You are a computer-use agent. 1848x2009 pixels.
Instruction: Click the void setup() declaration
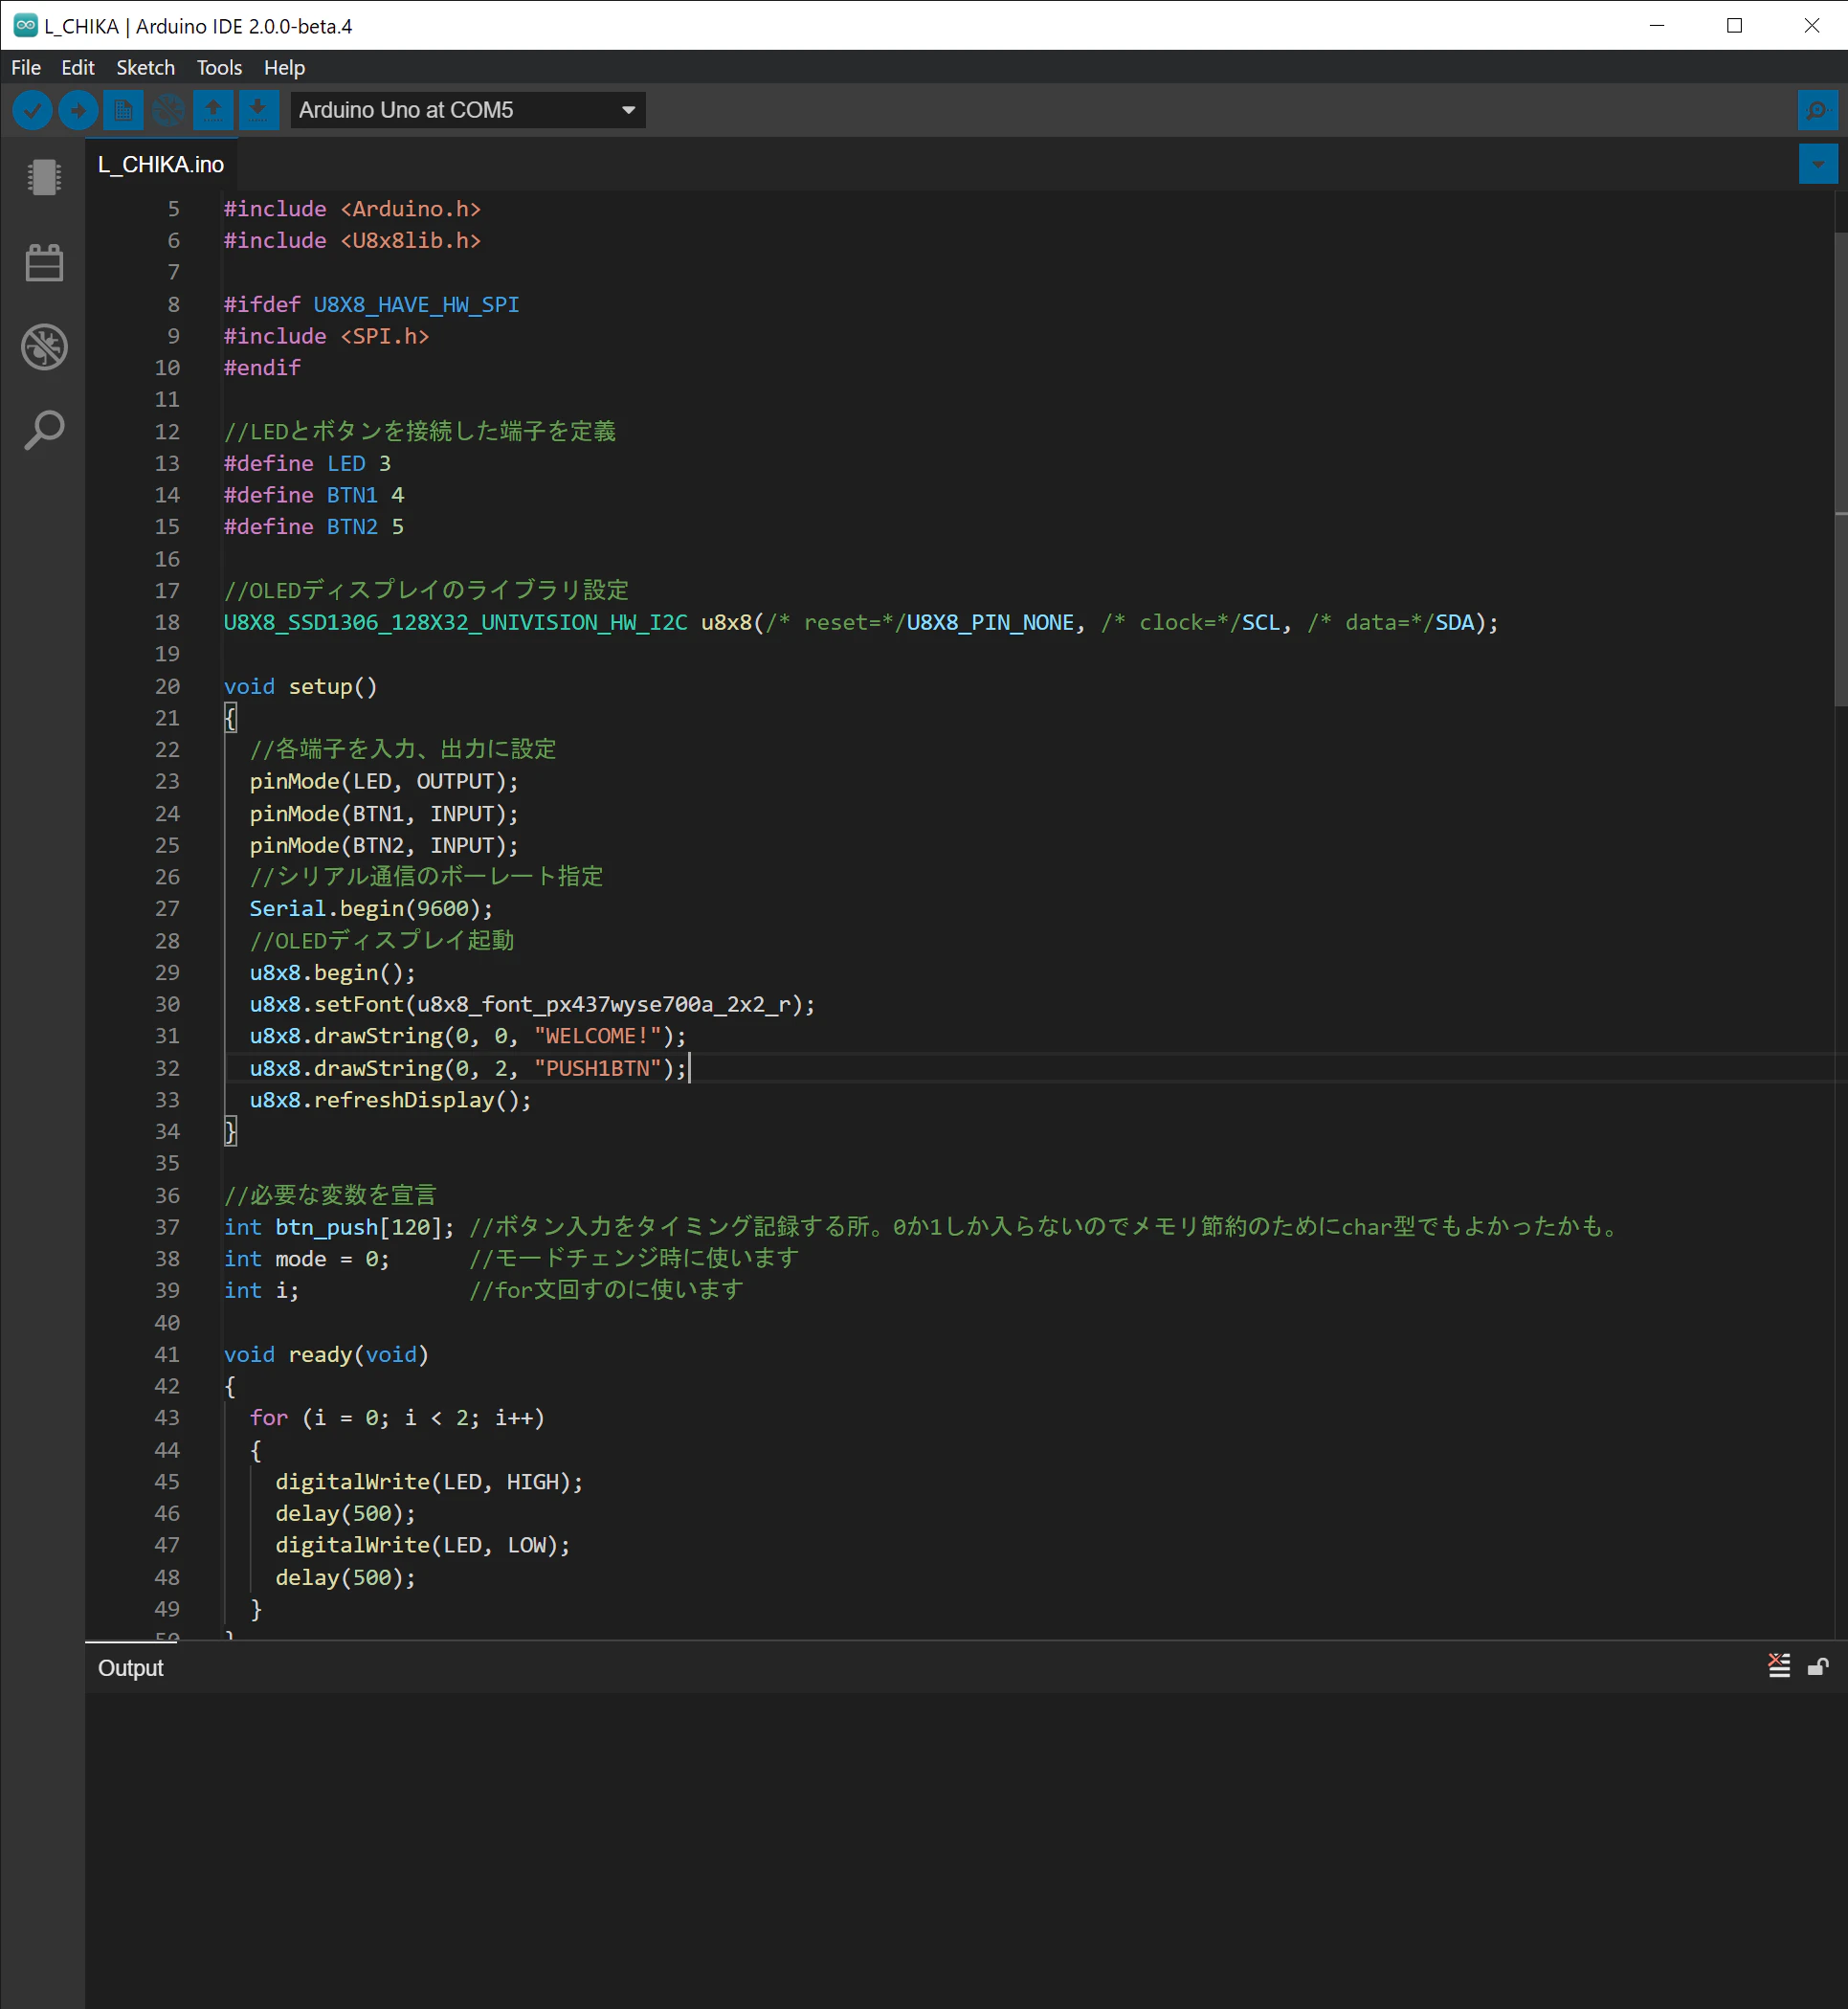click(x=301, y=686)
